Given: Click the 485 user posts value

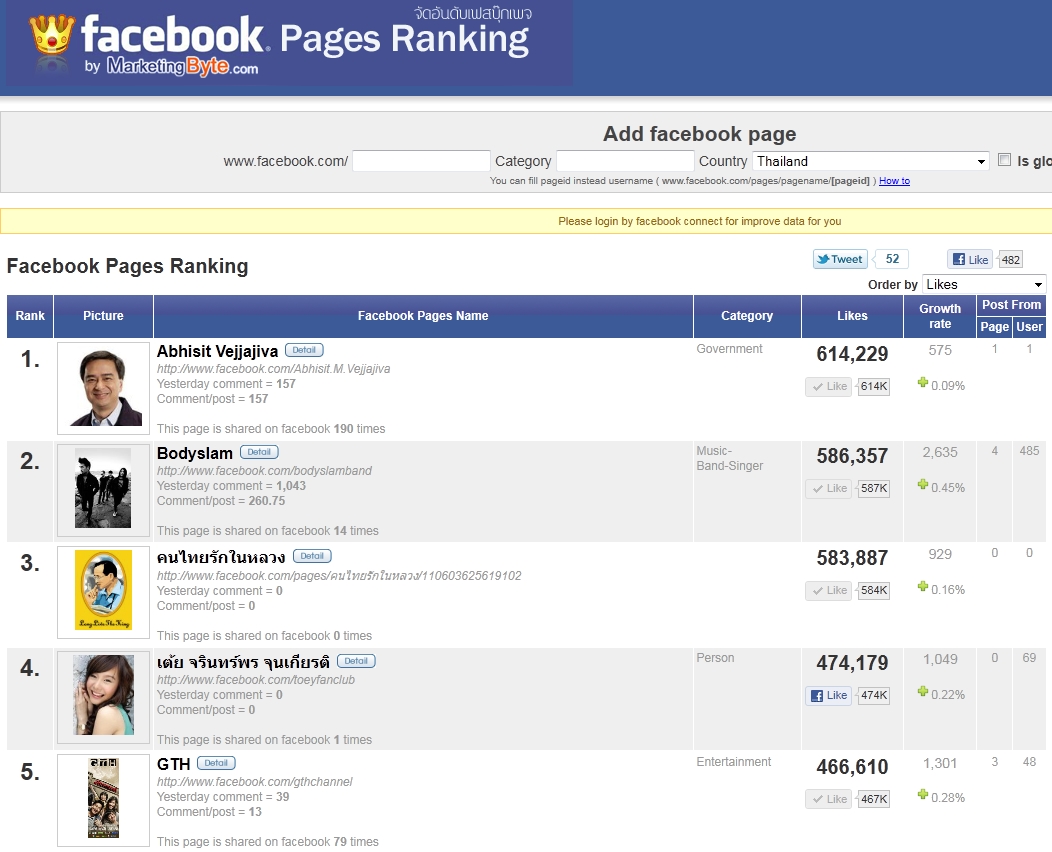Looking at the screenshot, I should [1029, 451].
